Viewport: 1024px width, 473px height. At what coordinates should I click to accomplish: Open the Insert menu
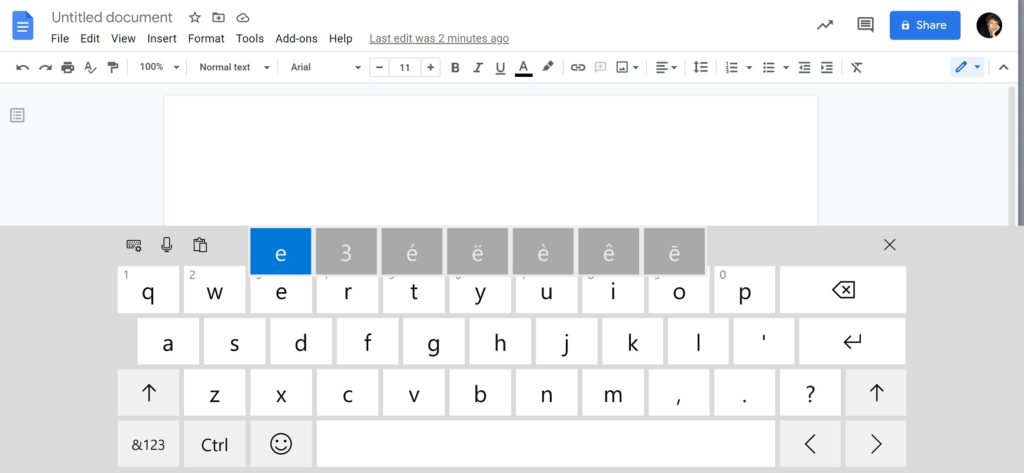pyautogui.click(x=161, y=39)
